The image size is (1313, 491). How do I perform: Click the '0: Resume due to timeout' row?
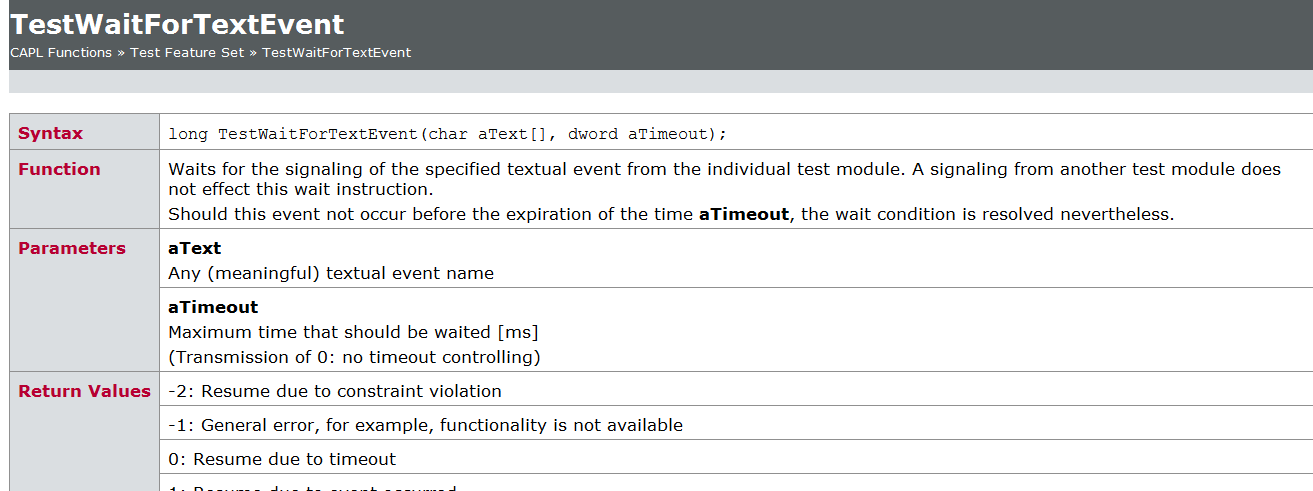click(735, 459)
